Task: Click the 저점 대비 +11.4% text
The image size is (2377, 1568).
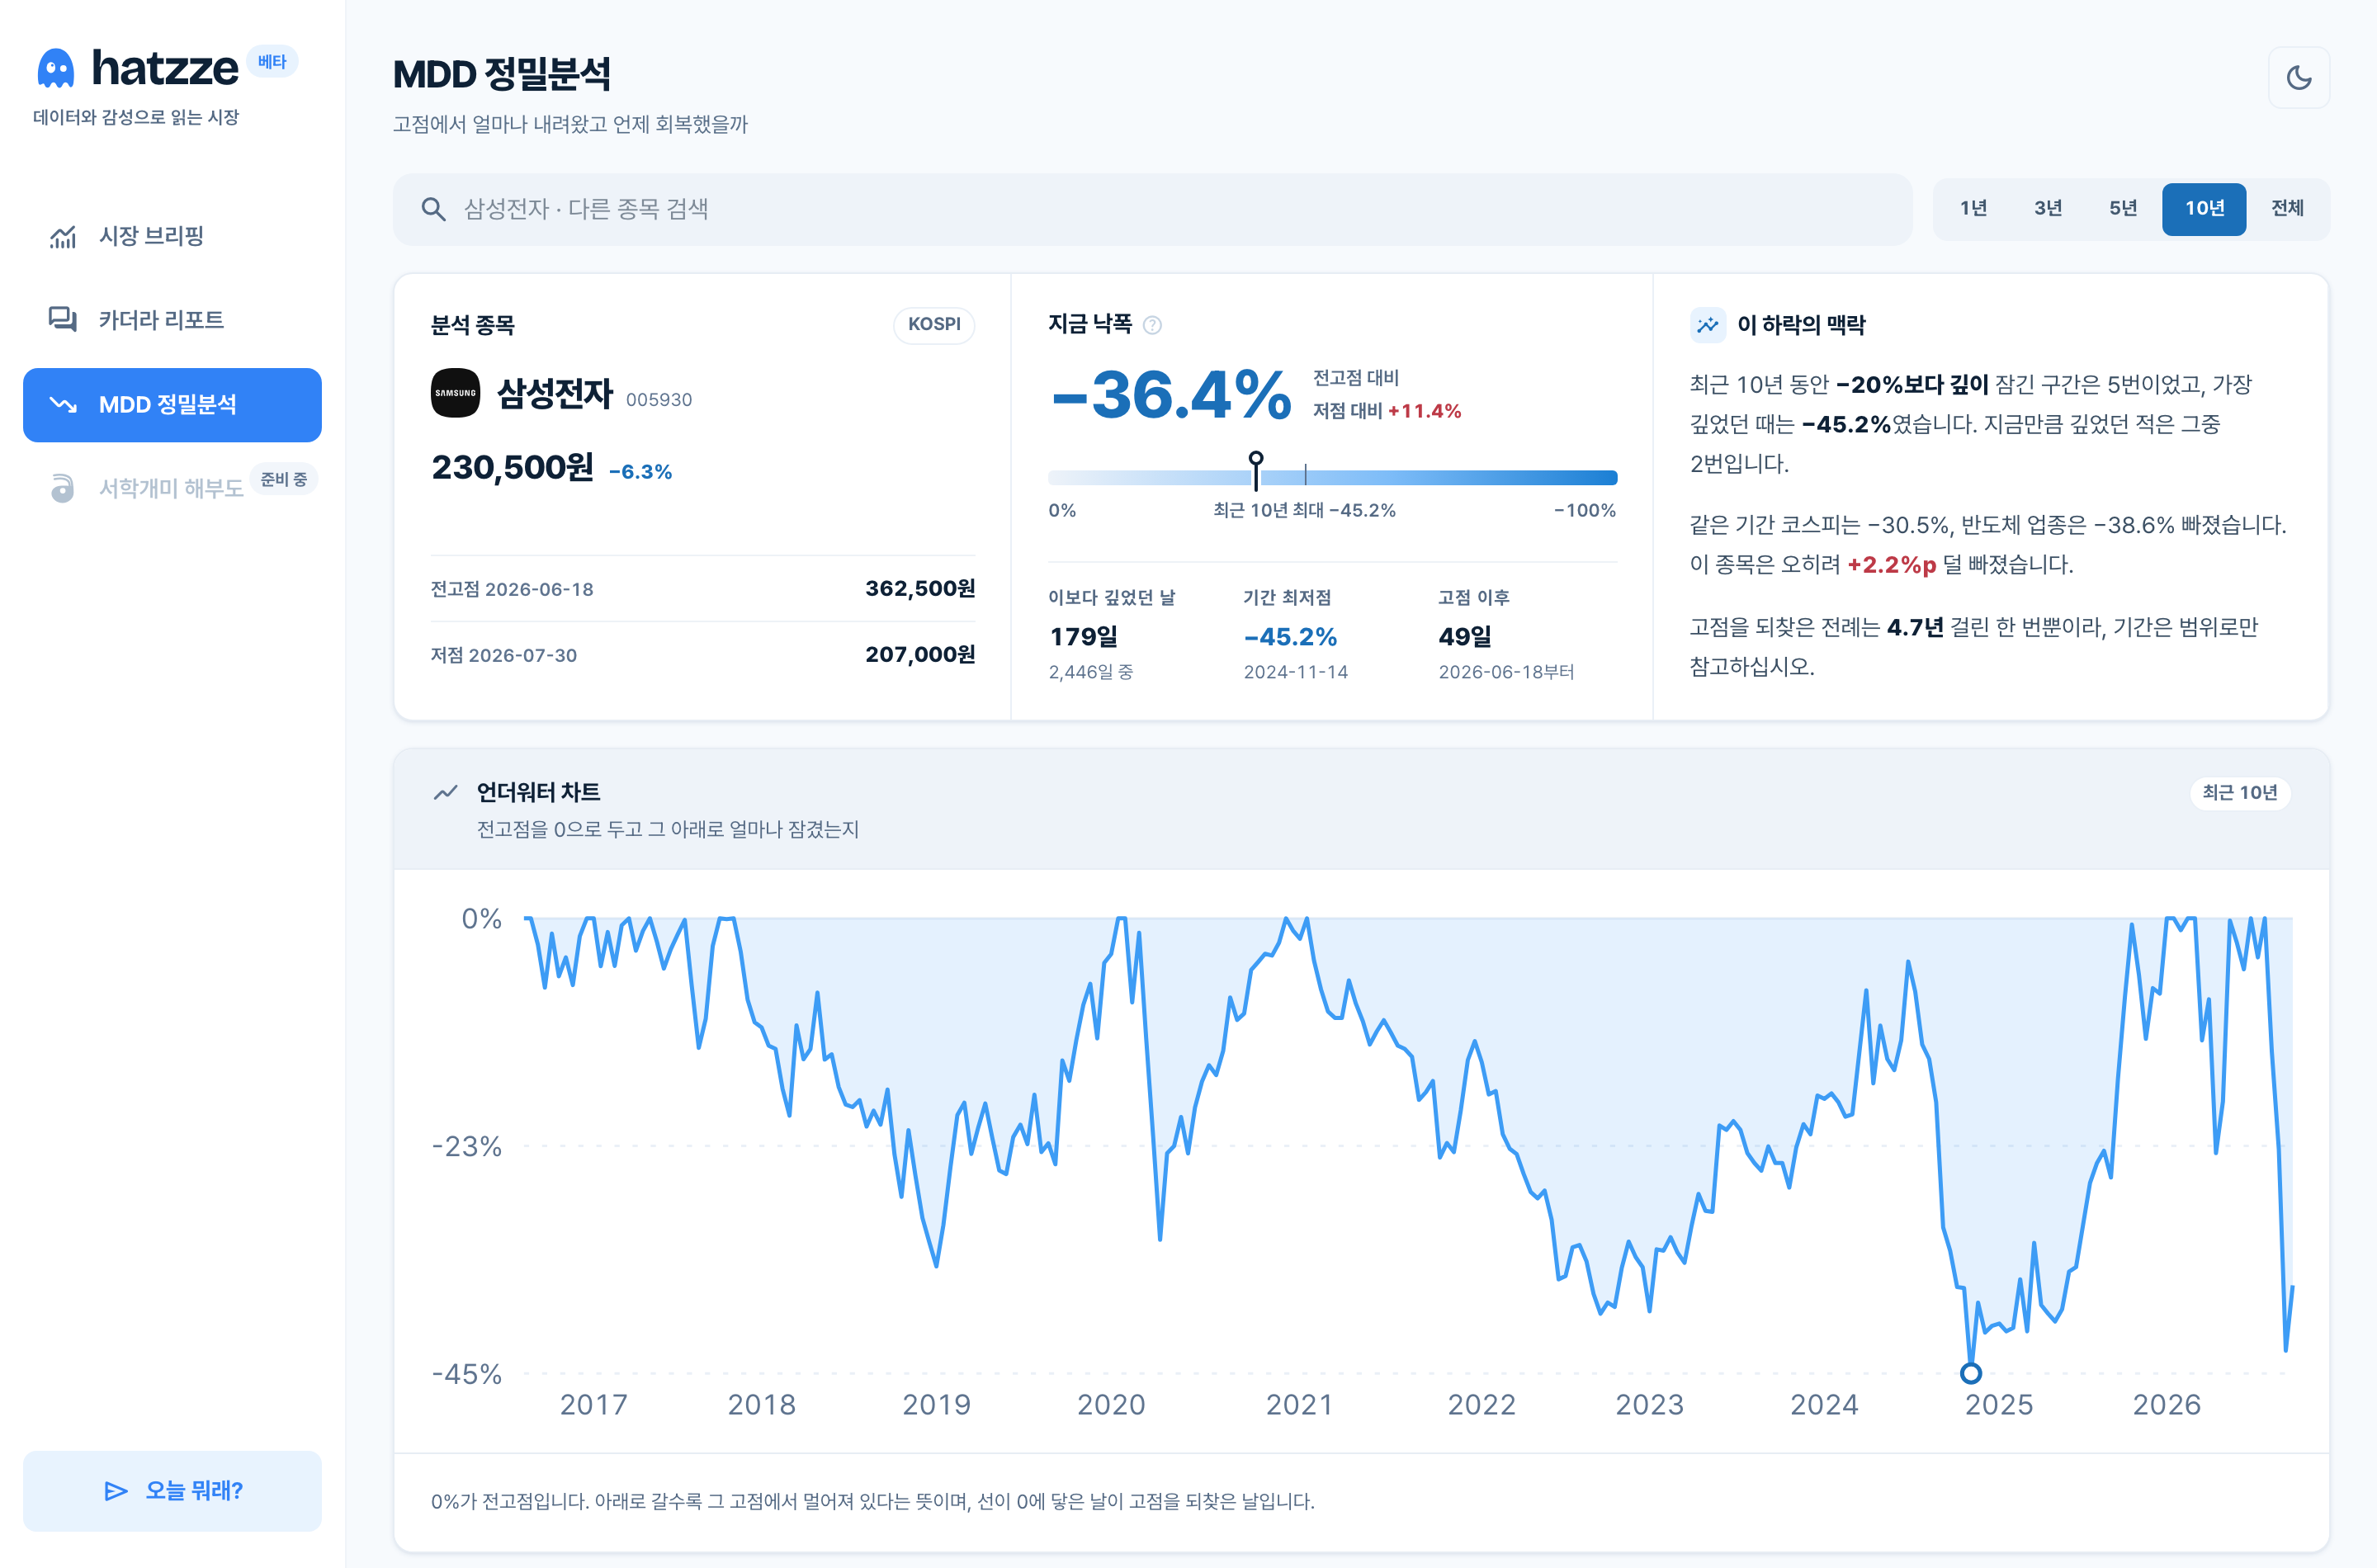Action: tap(1387, 411)
